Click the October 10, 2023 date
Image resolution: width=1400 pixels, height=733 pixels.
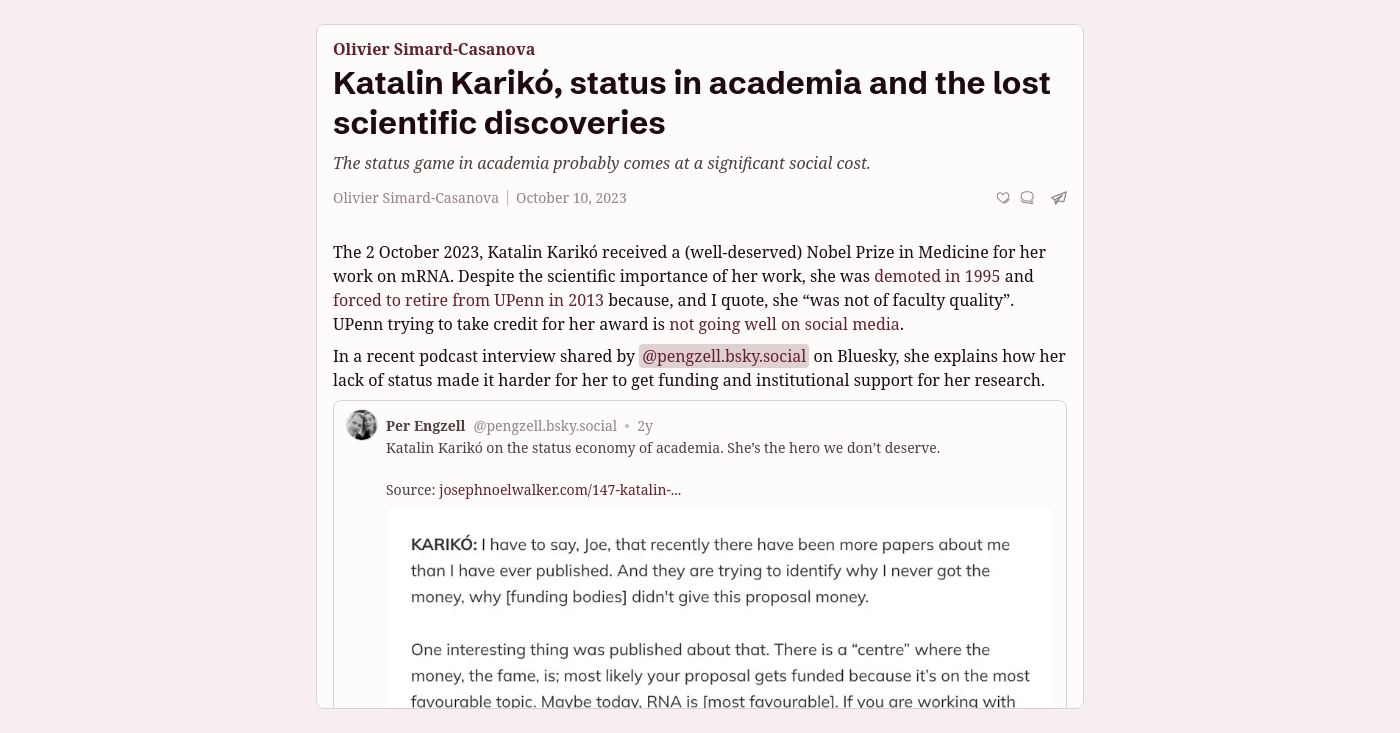(x=571, y=198)
